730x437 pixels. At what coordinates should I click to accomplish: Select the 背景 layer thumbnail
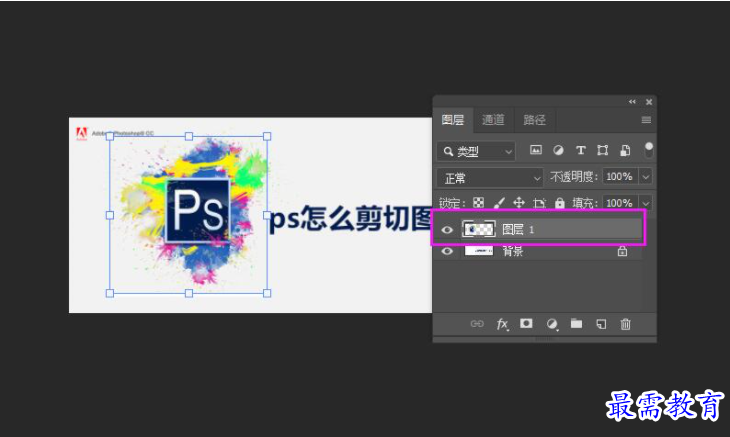tap(479, 251)
